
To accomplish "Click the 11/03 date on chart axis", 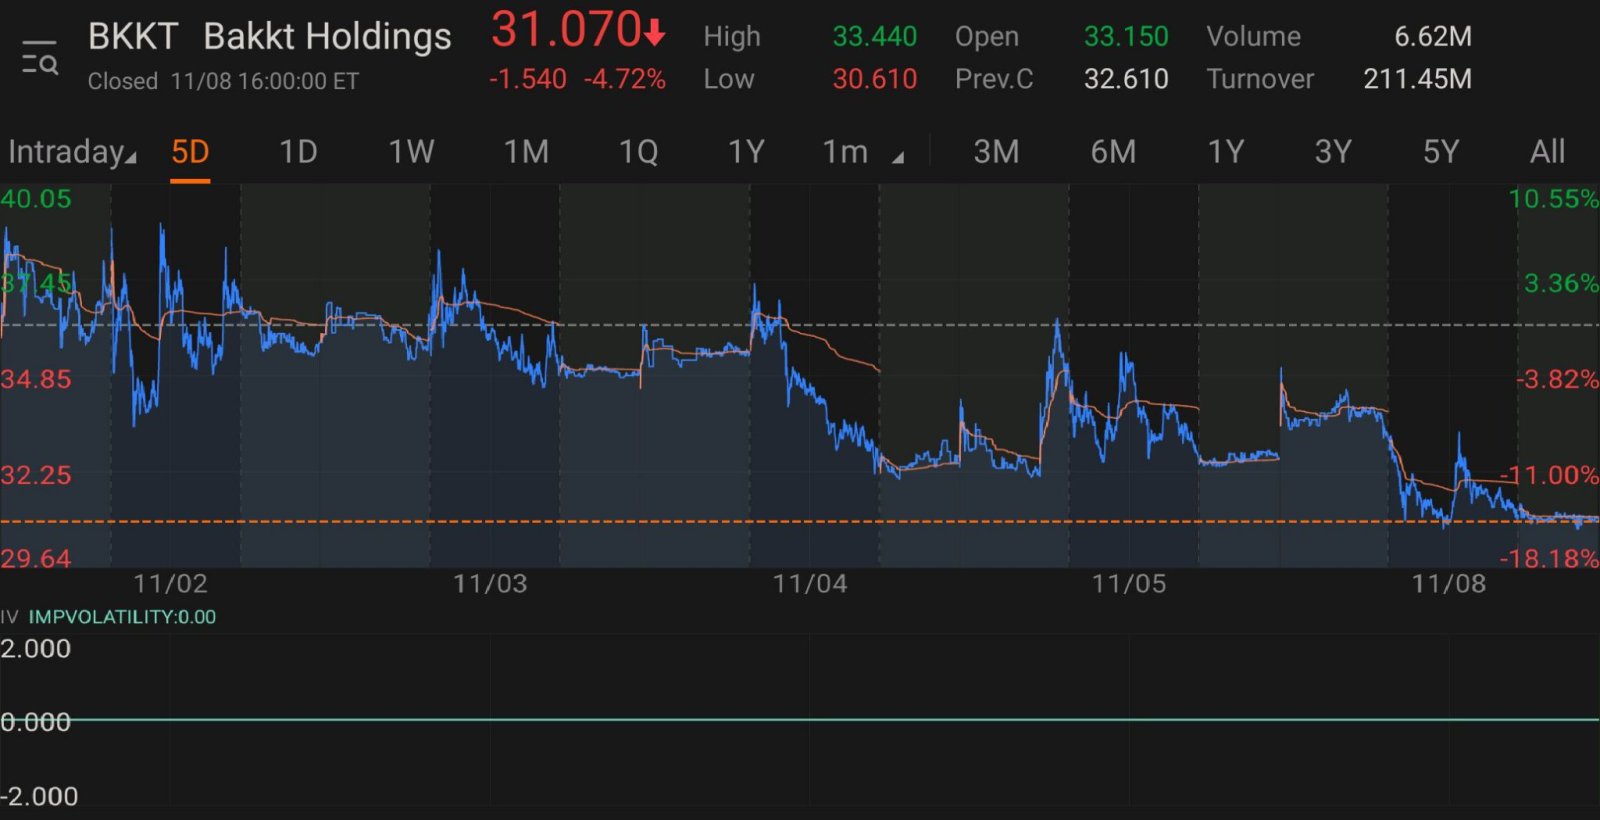I will (x=490, y=584).
